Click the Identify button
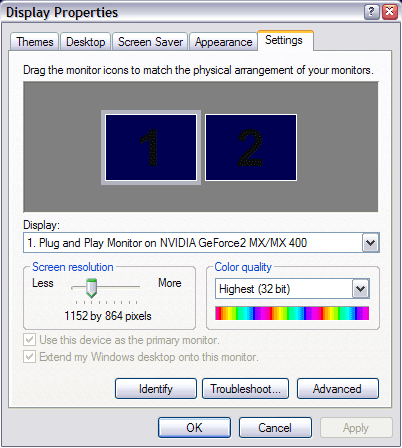402x448 pixels. 156,389
